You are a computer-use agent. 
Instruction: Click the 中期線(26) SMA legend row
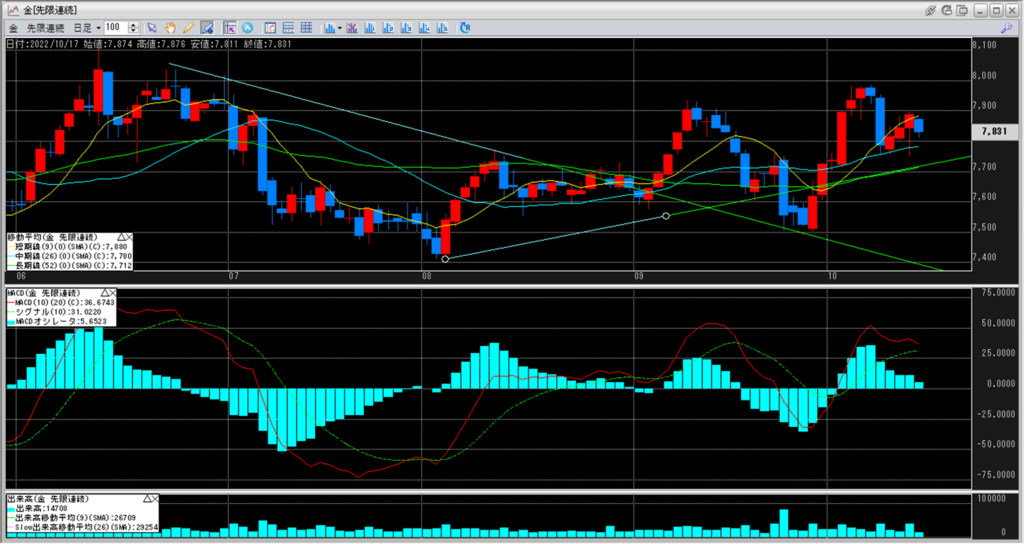70,256
